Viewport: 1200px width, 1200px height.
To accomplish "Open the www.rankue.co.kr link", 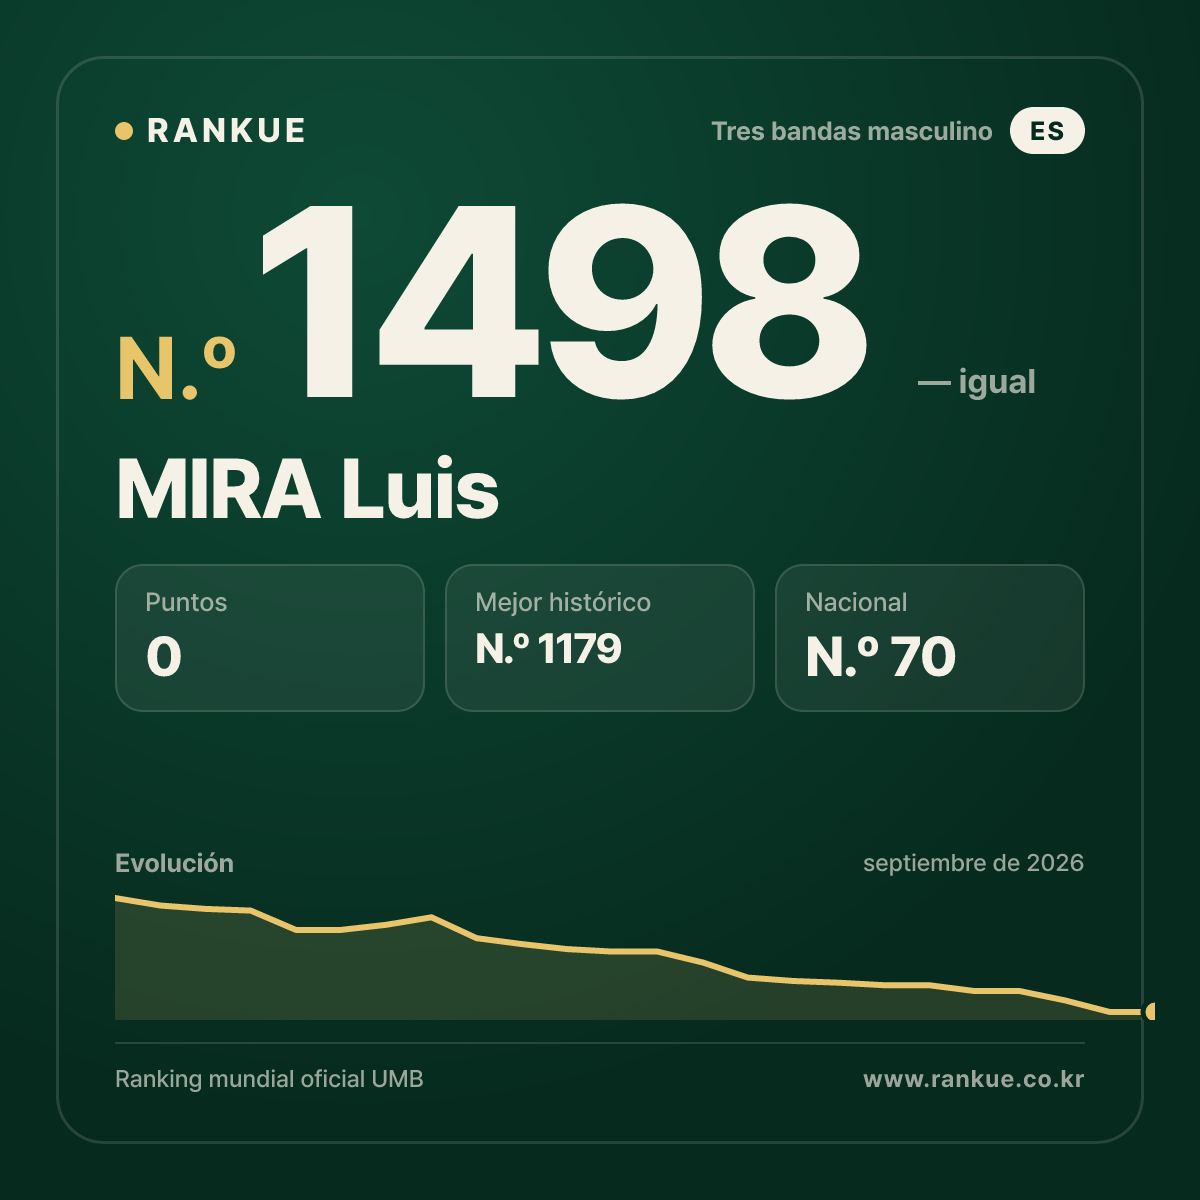I will (974, 1079).
